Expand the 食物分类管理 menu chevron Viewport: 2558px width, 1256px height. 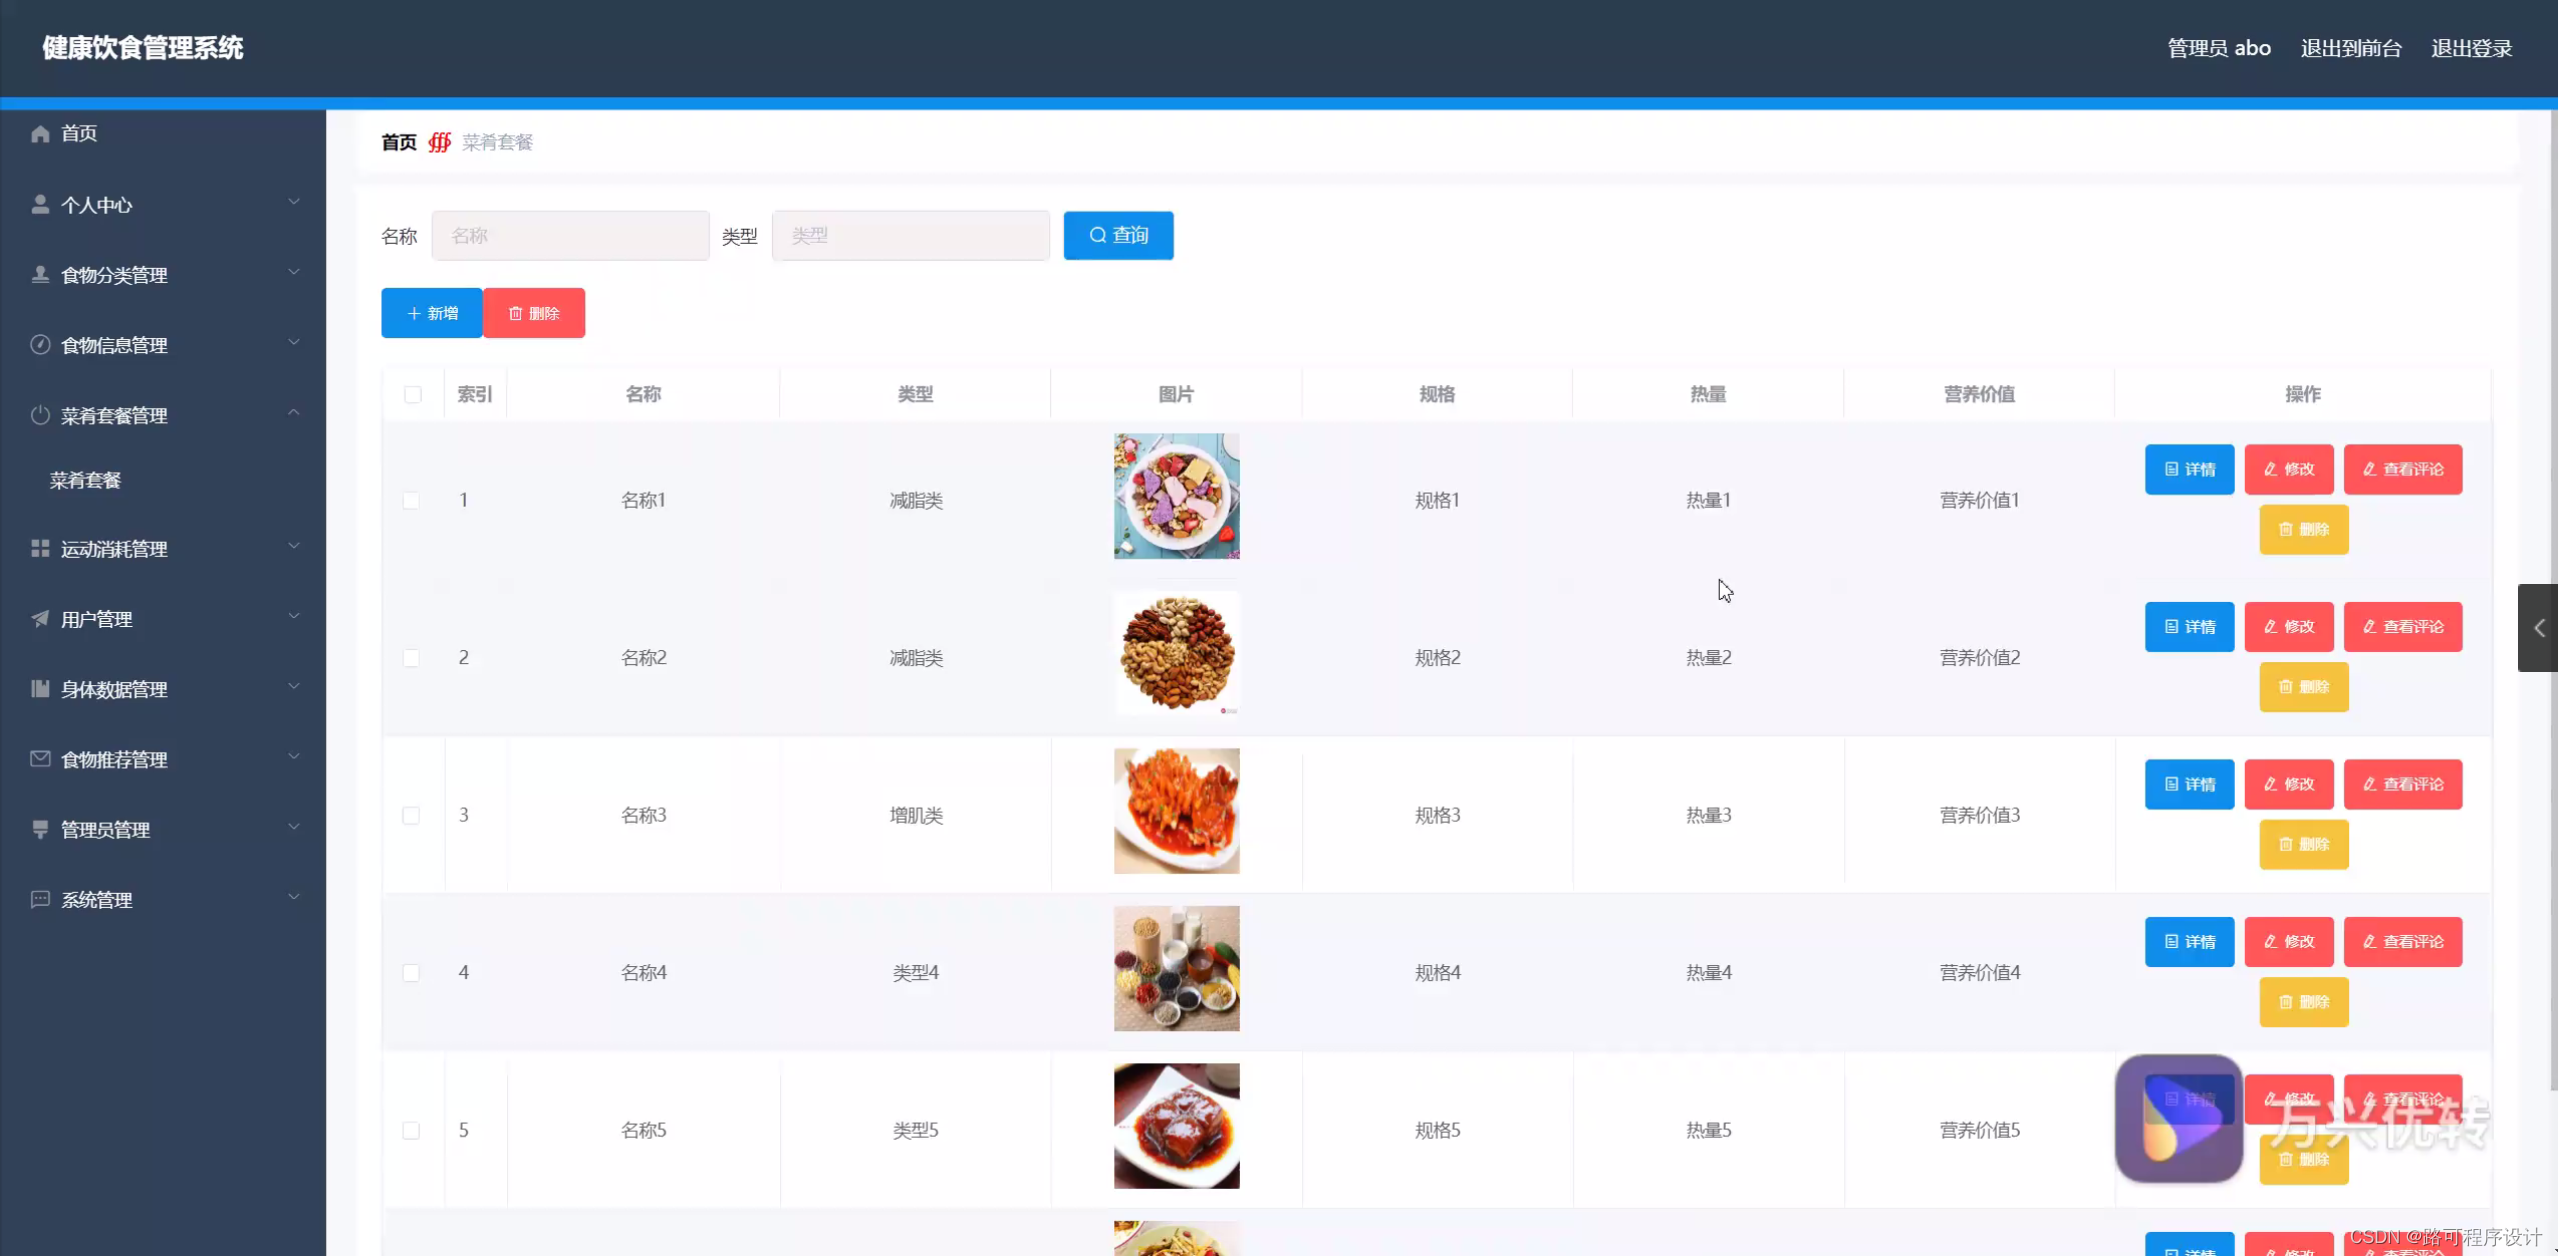294,272
